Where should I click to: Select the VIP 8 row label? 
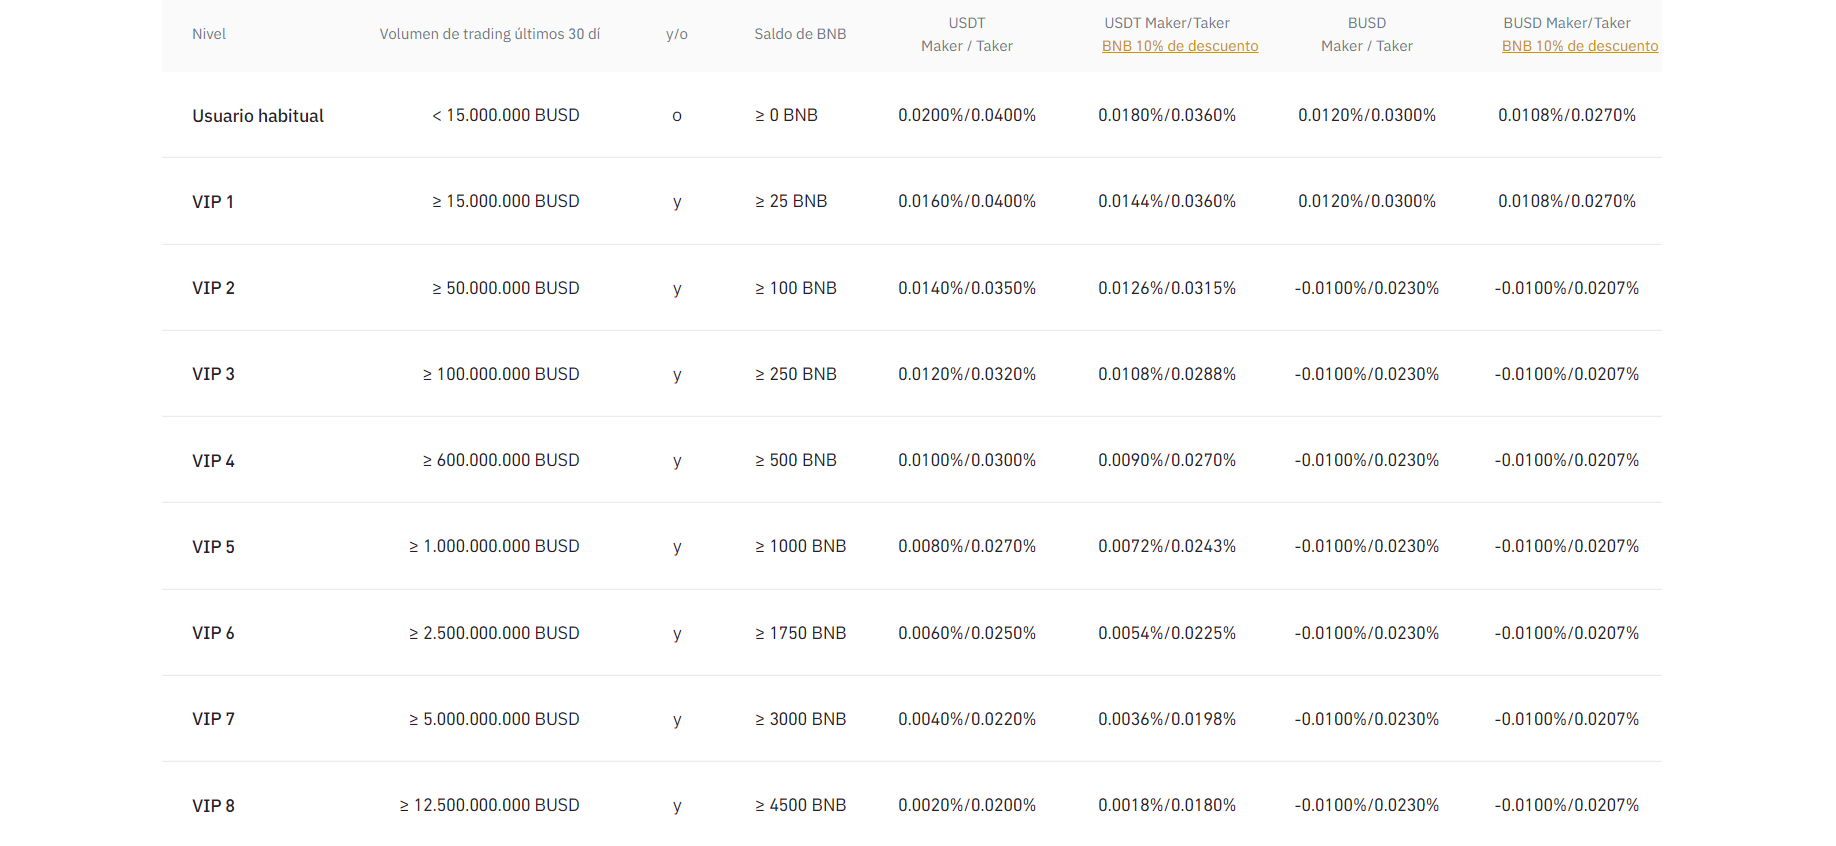click(214, 806)
